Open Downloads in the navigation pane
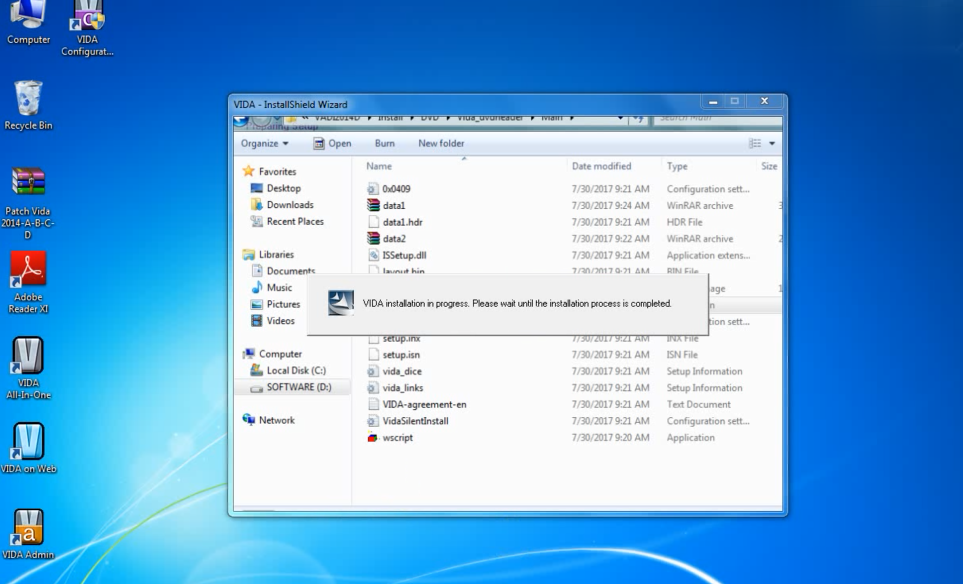The height and width of the screenshot is (584, 963). (x=283, y=204)
